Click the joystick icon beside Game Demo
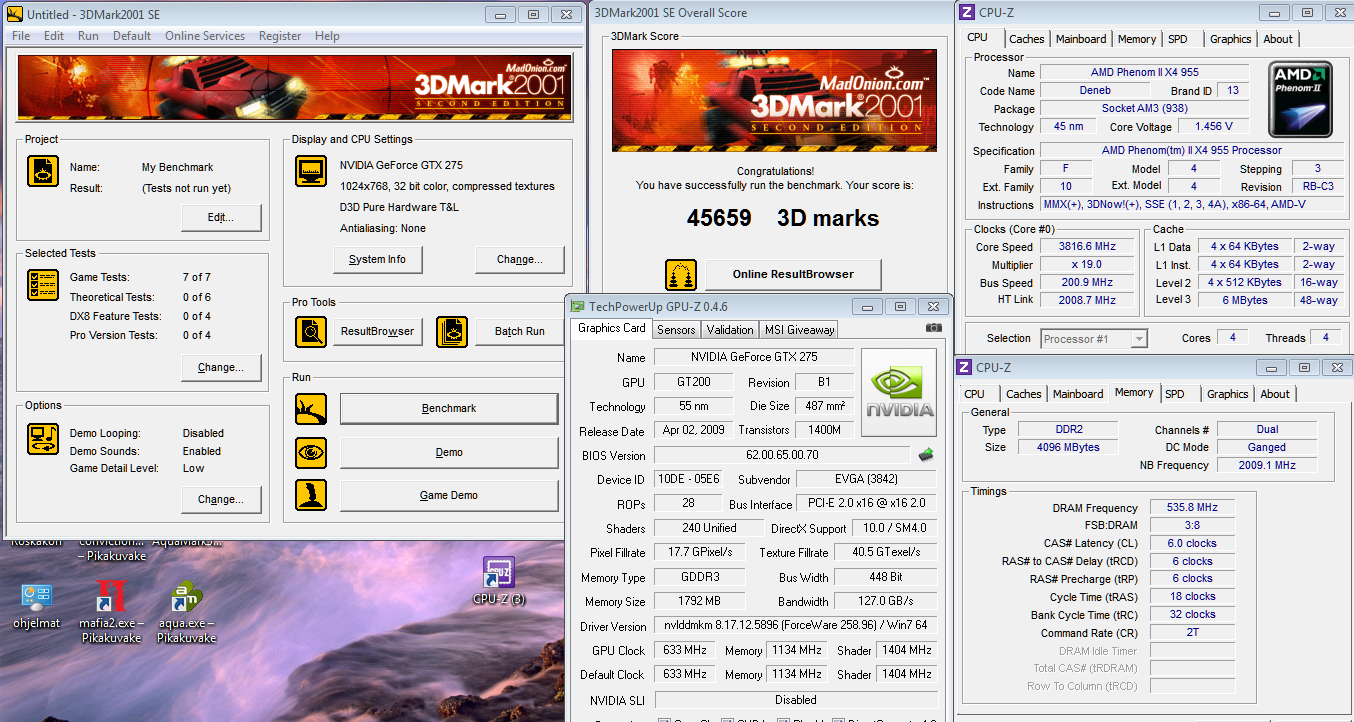Image resolution: width=1354 pixels, height=722 pixels. click(311, 495)
